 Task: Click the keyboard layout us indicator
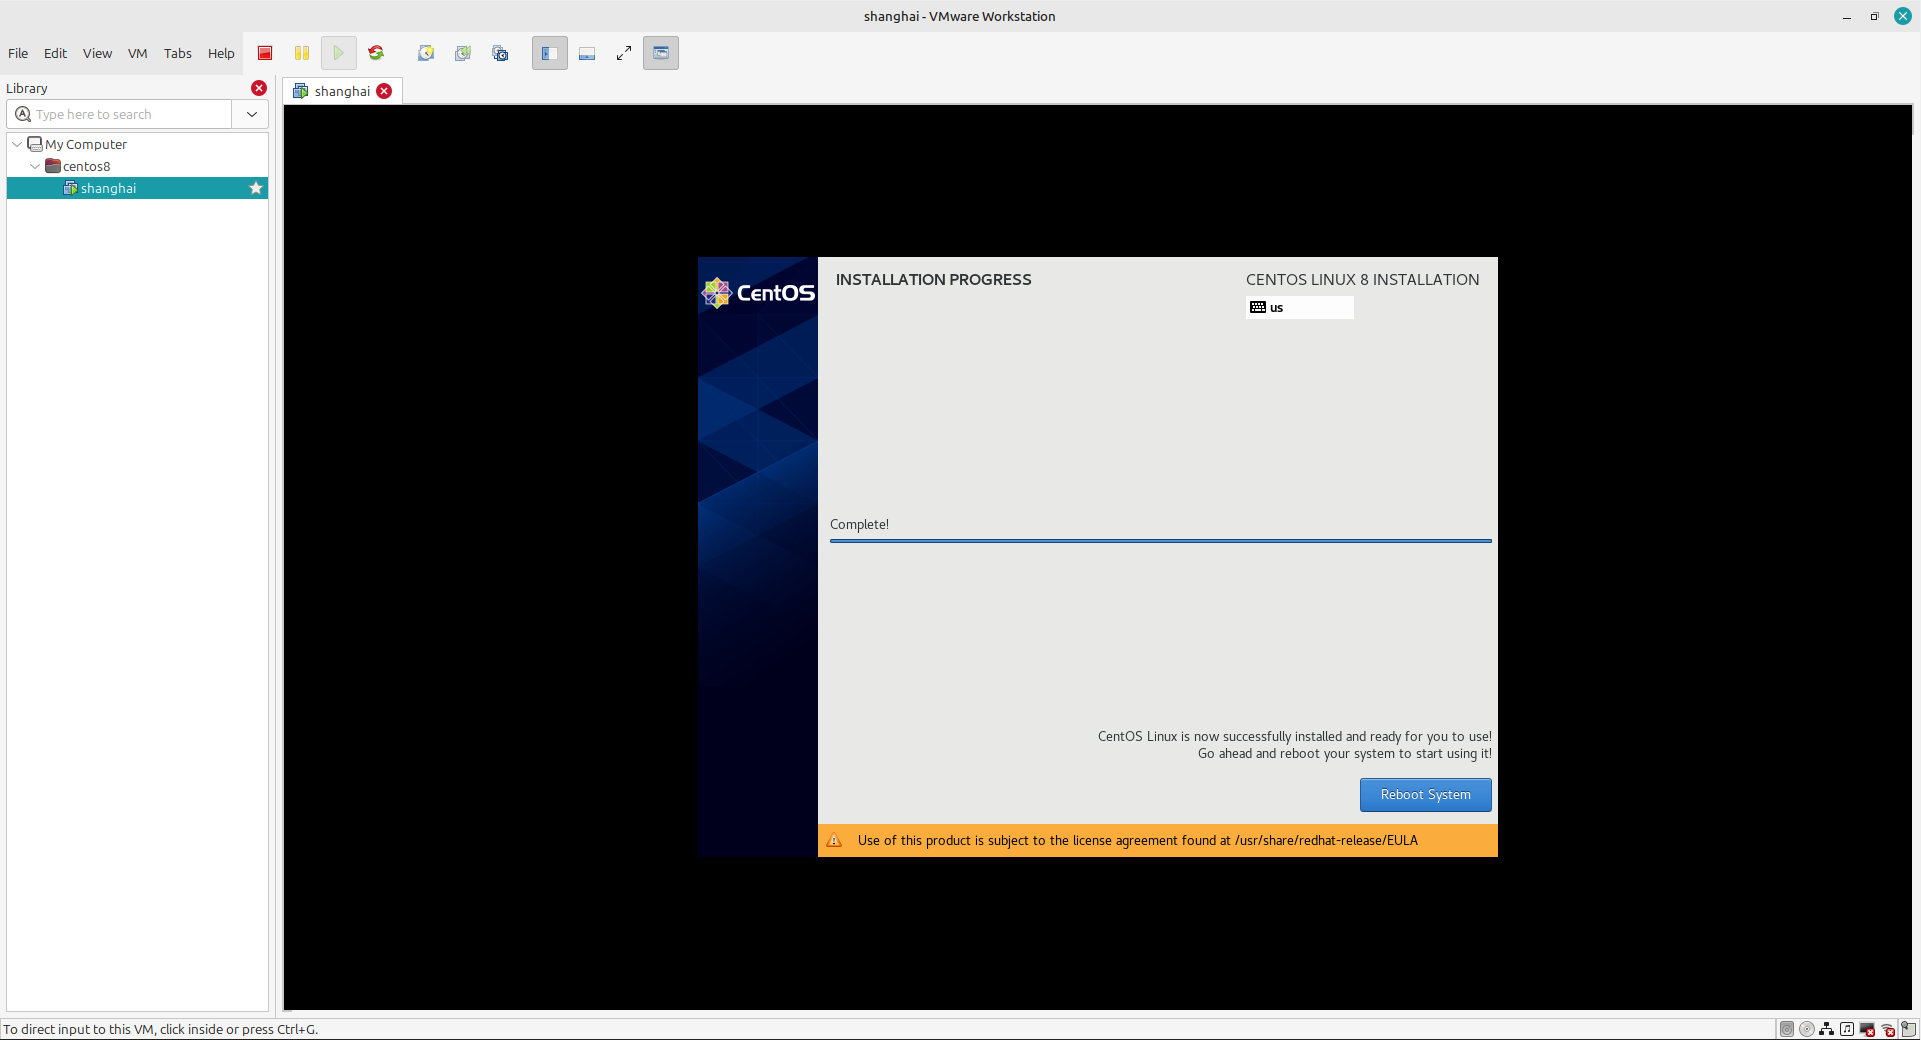(1300, 307)
